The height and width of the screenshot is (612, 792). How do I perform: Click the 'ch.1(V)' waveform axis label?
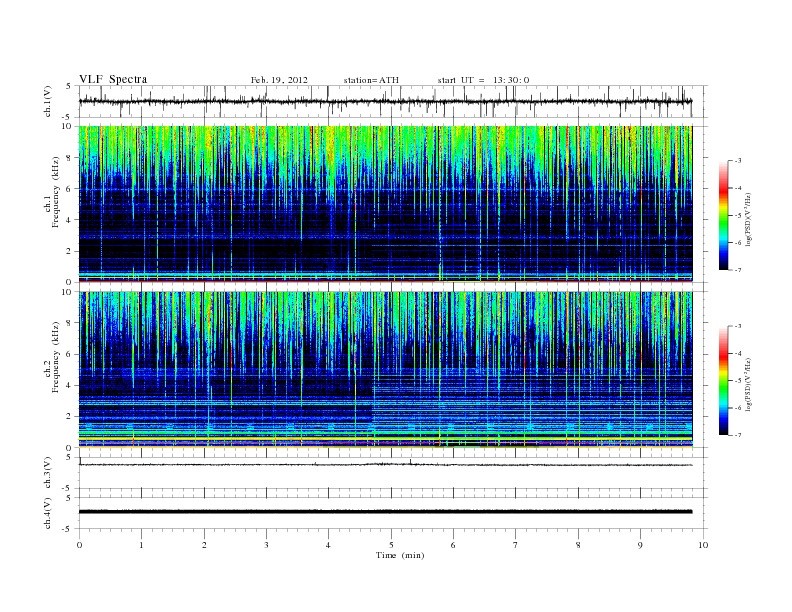coord(47,101)
